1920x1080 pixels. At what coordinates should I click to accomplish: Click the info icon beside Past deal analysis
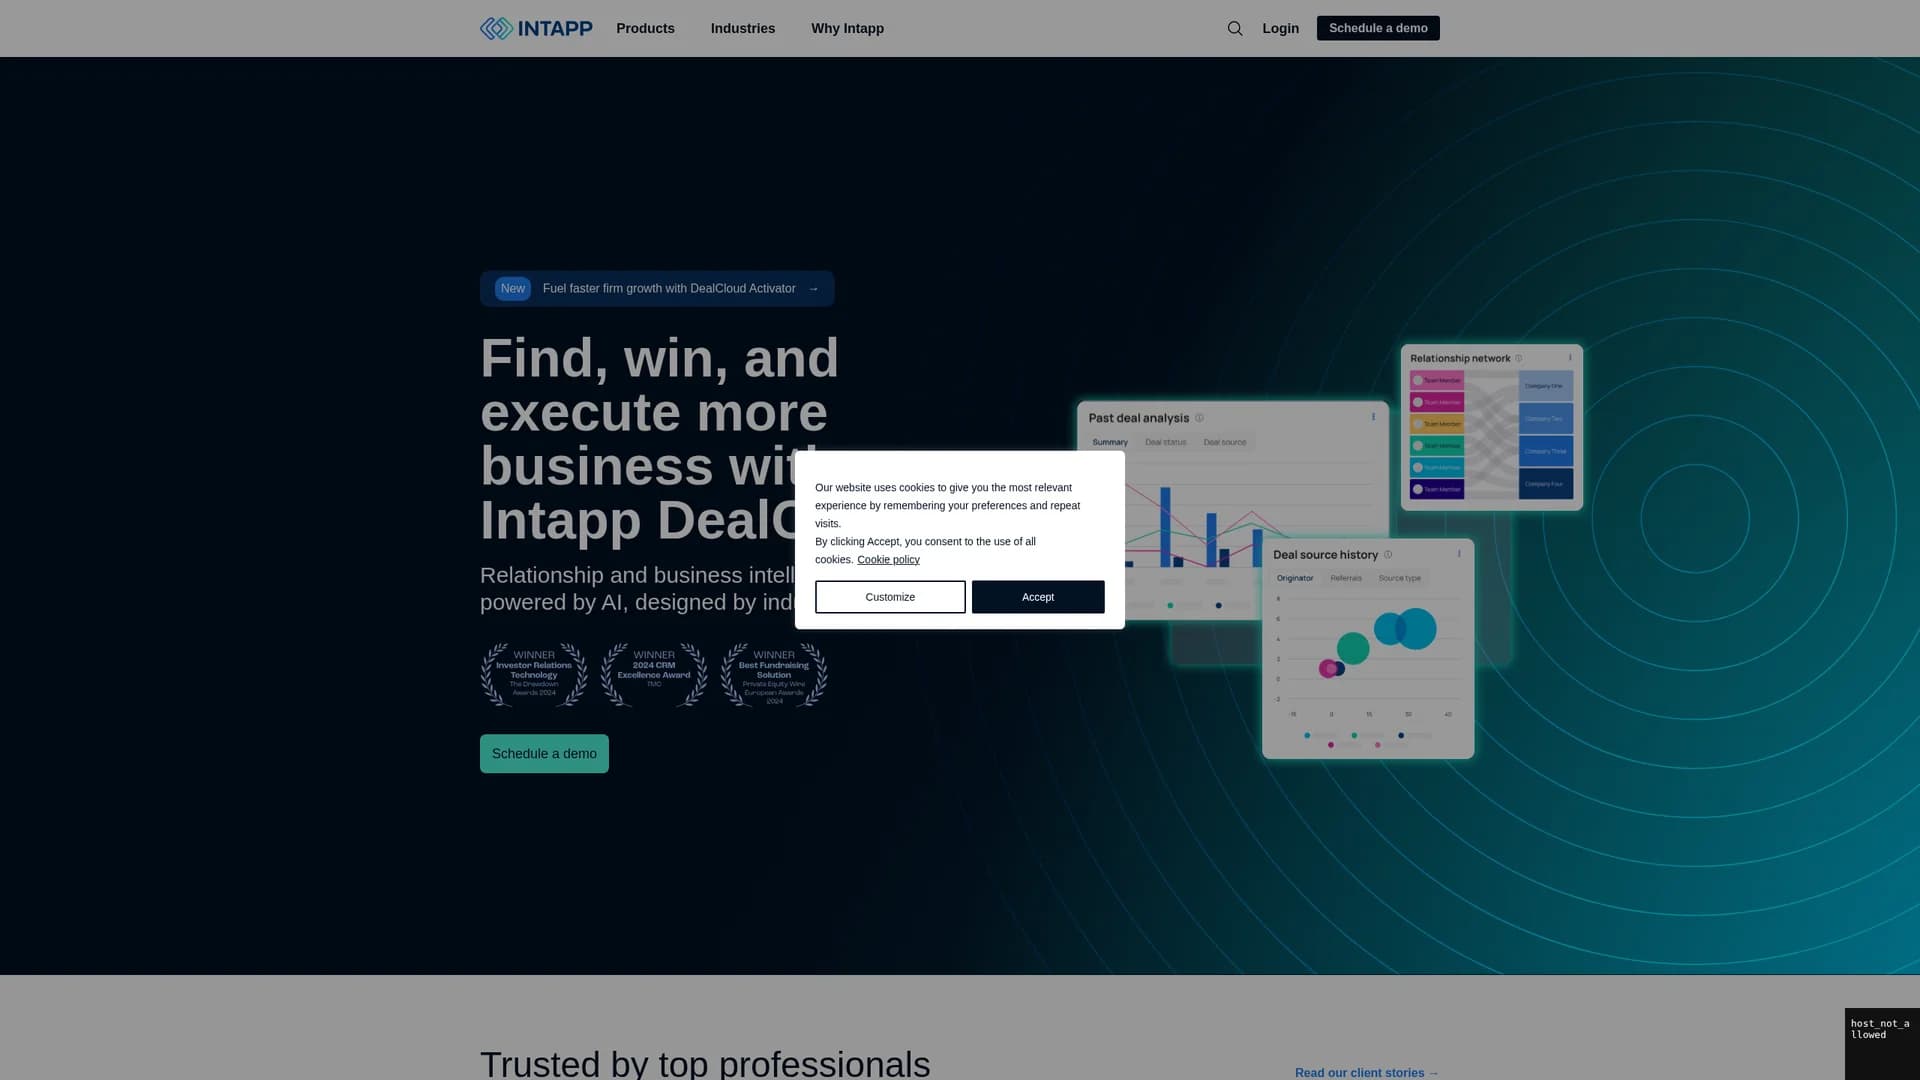[1199, 418]
